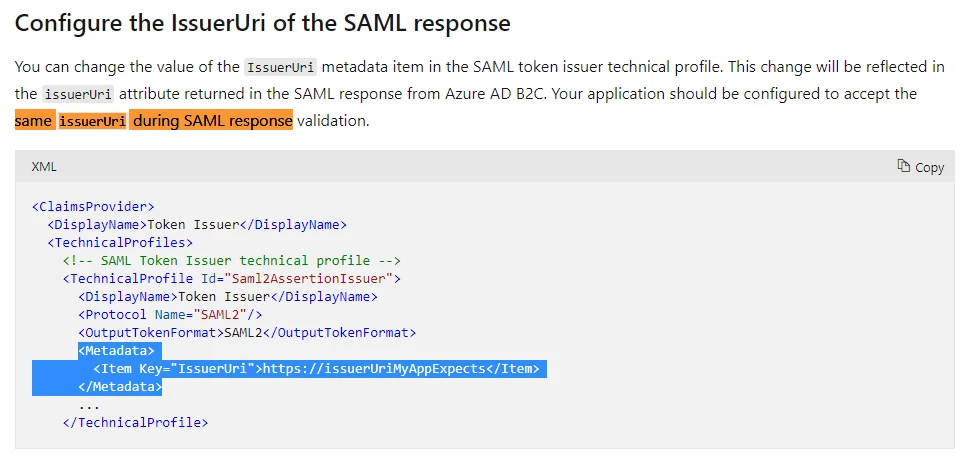Click the Saml2AssertionIssuer Id value
This screenshot has width=972, height=475.
[x=309, y=278]
